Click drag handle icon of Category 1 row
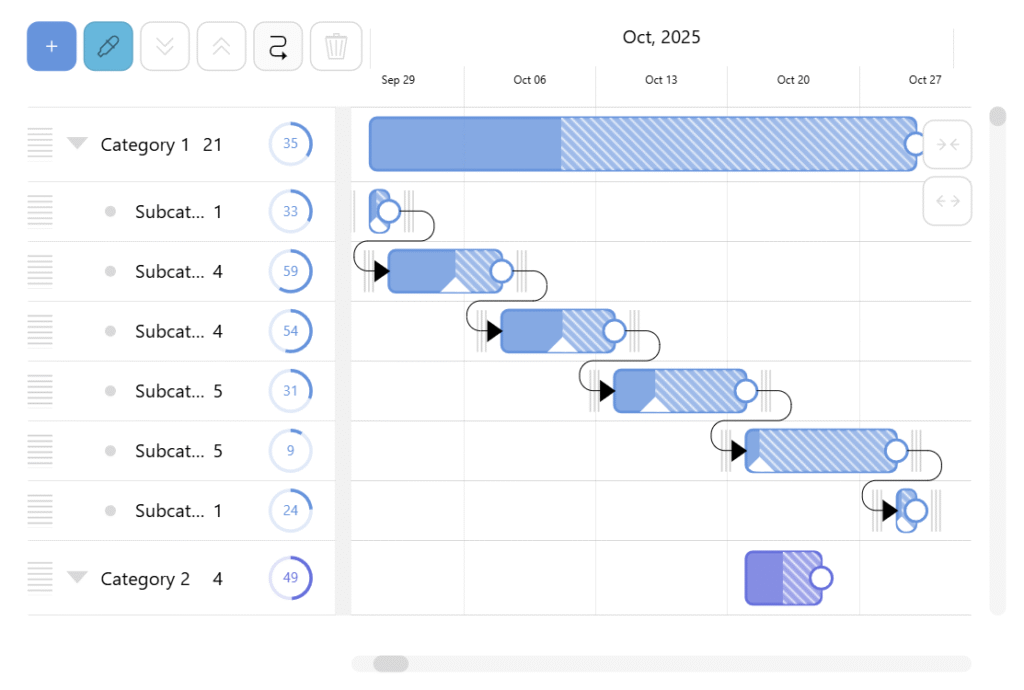 [x=40, y=144]
